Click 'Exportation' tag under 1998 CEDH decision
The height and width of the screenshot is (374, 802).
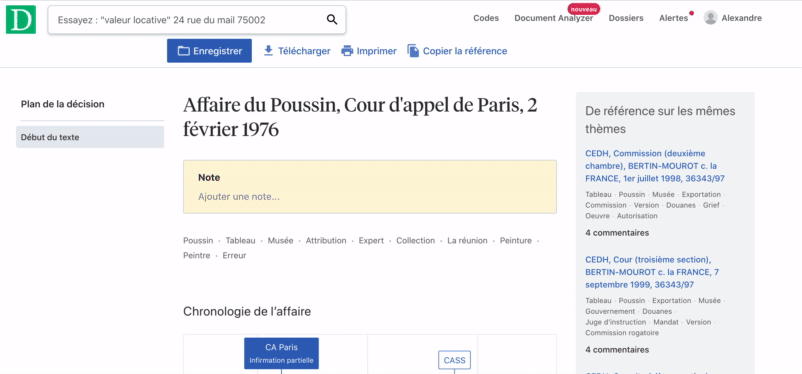click(701, 194)
